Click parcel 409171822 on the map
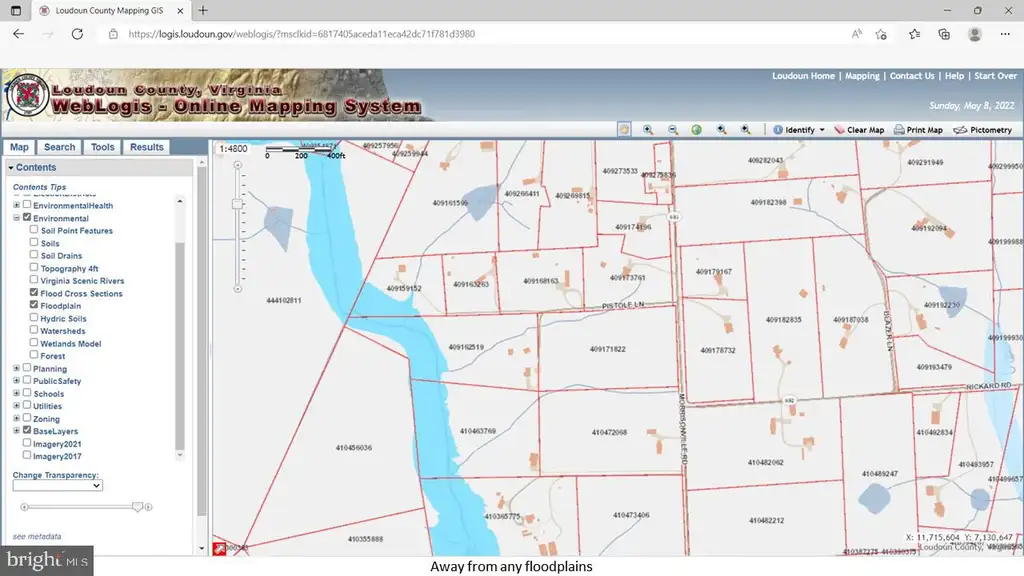The height and width of the screenshot is (576, 1024). [607, 349]
